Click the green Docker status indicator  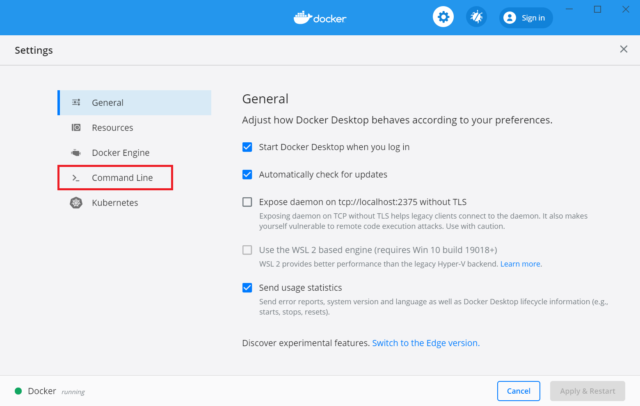(x=18, y=391)
